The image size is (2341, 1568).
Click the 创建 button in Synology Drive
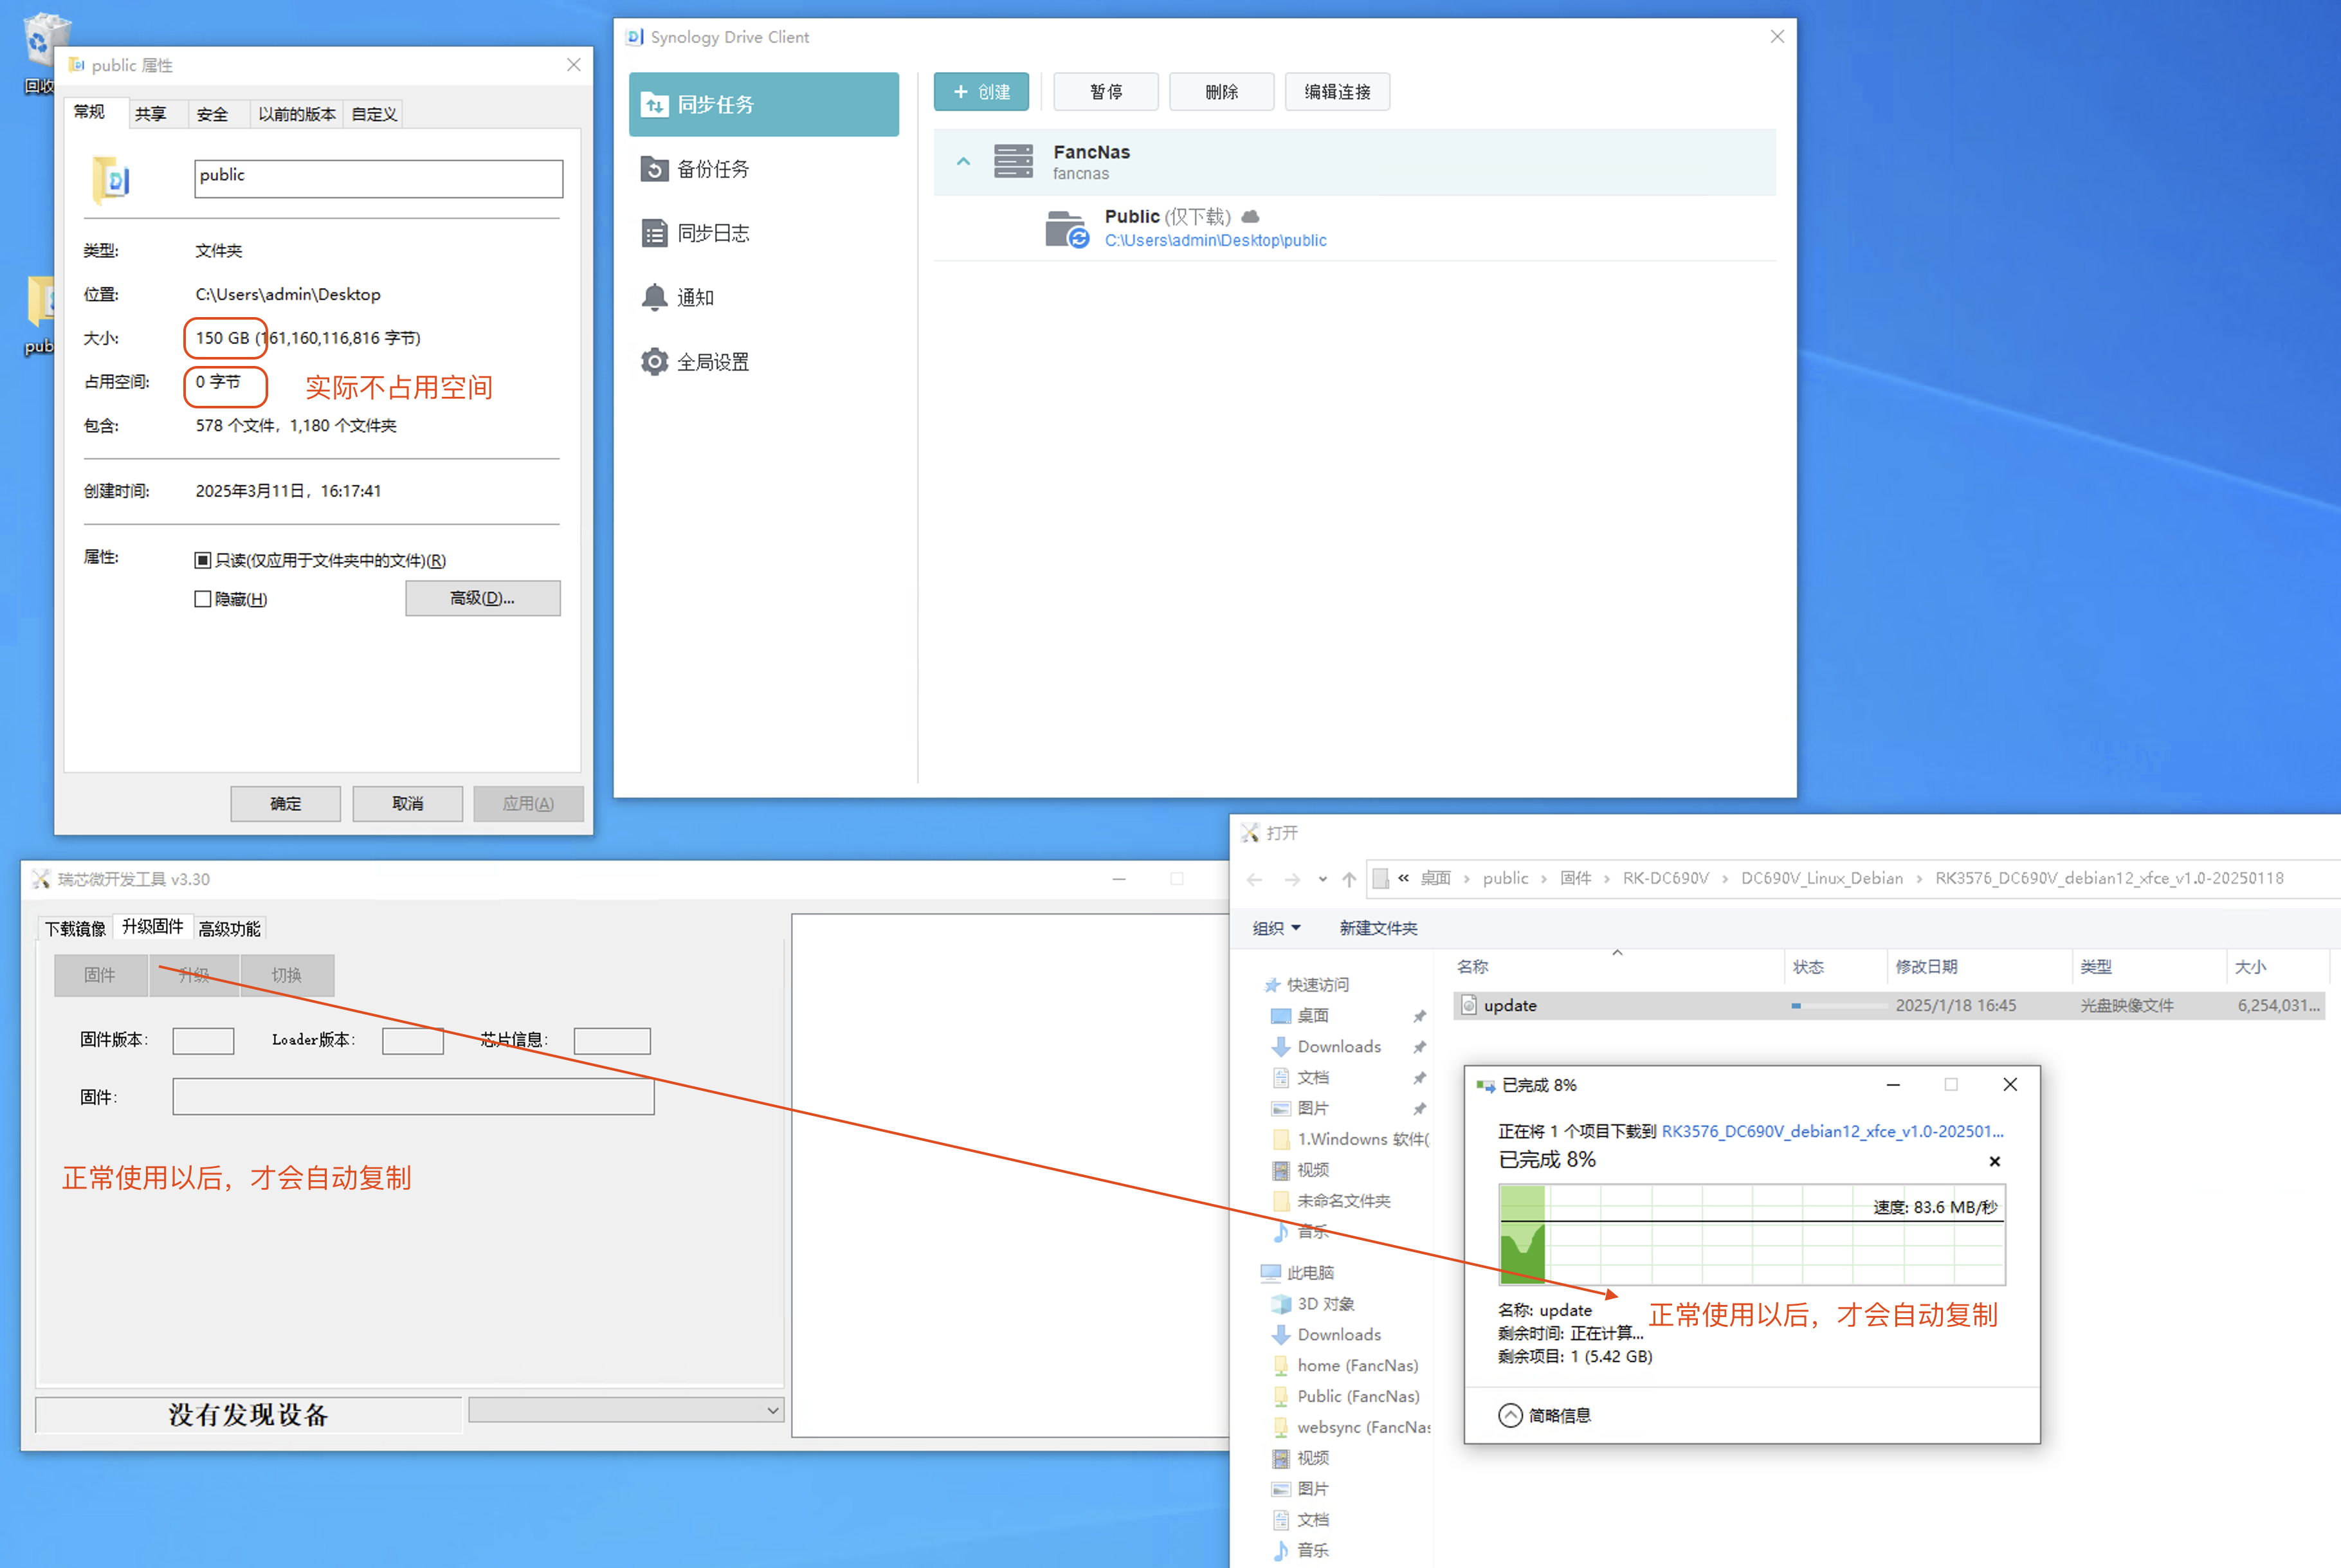click(981, 92)
